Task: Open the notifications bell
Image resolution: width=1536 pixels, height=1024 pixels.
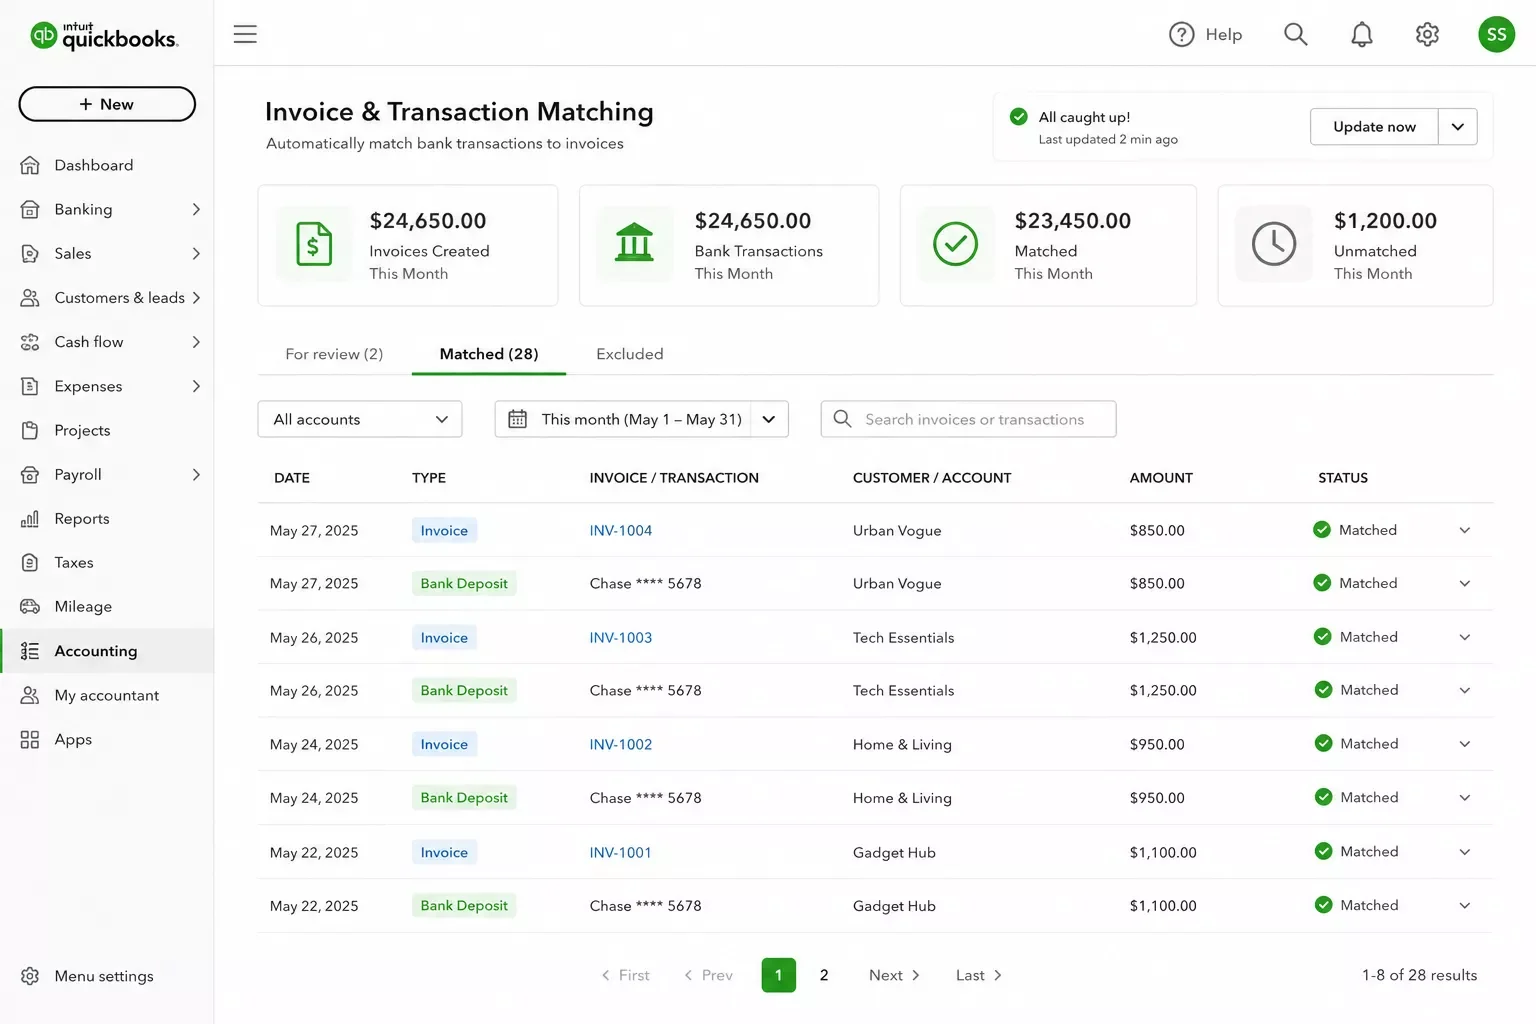Action: pyautogui.click(x=1361, y=34)
